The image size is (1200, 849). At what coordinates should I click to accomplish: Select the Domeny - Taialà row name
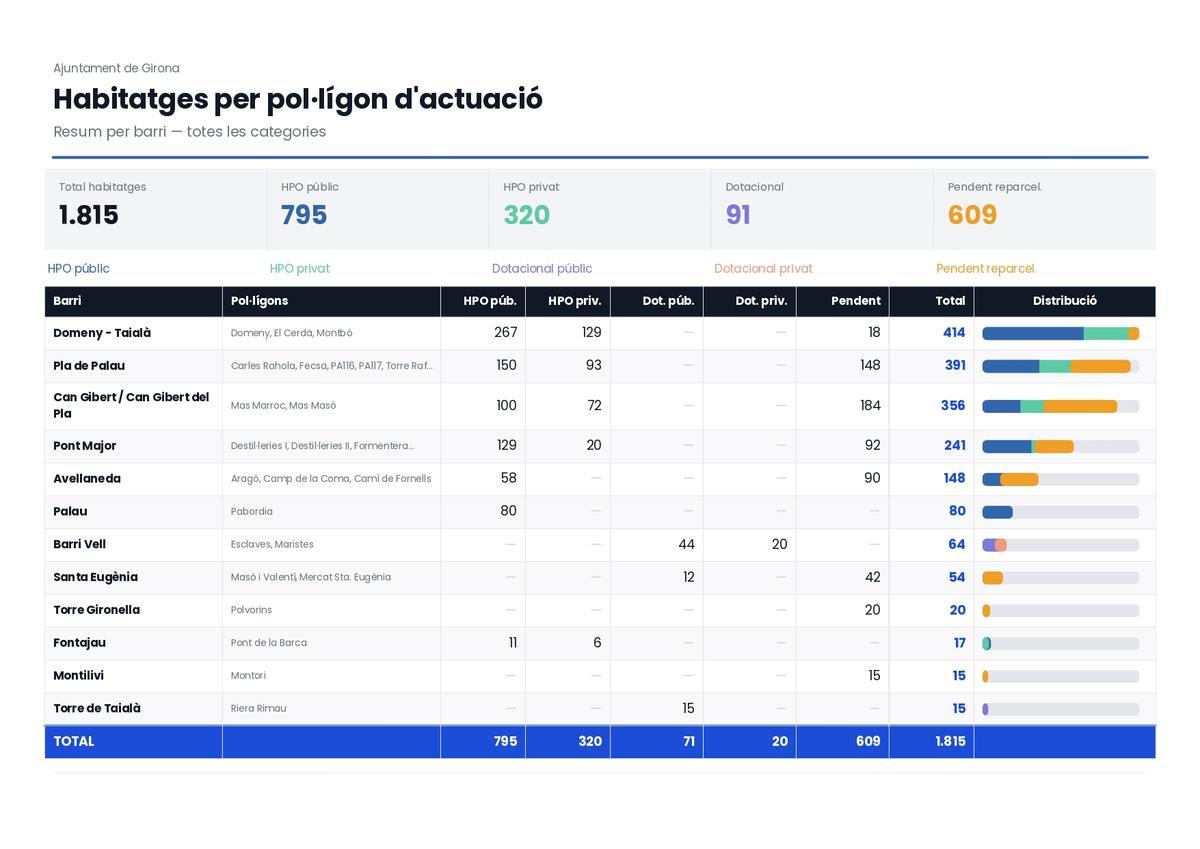pos(102,333)
